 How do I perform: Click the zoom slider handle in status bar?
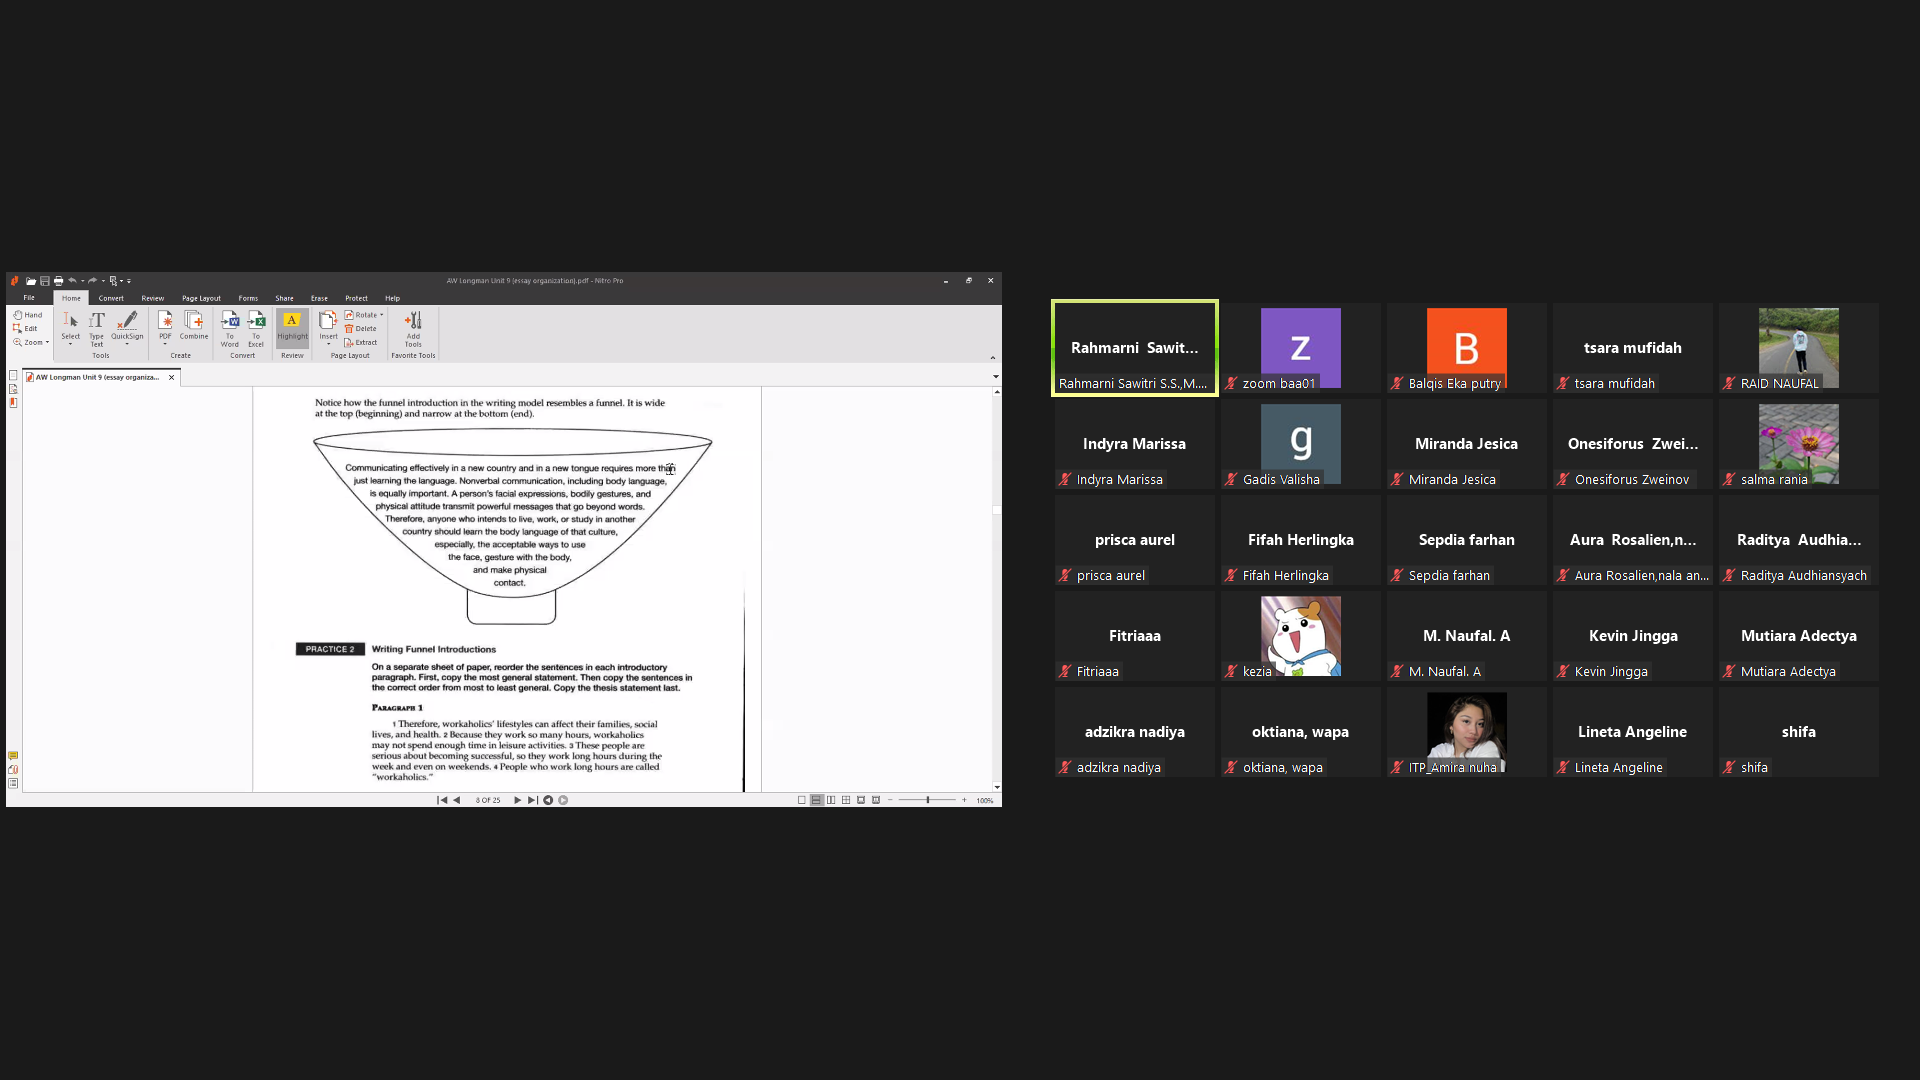coord(928,800)
